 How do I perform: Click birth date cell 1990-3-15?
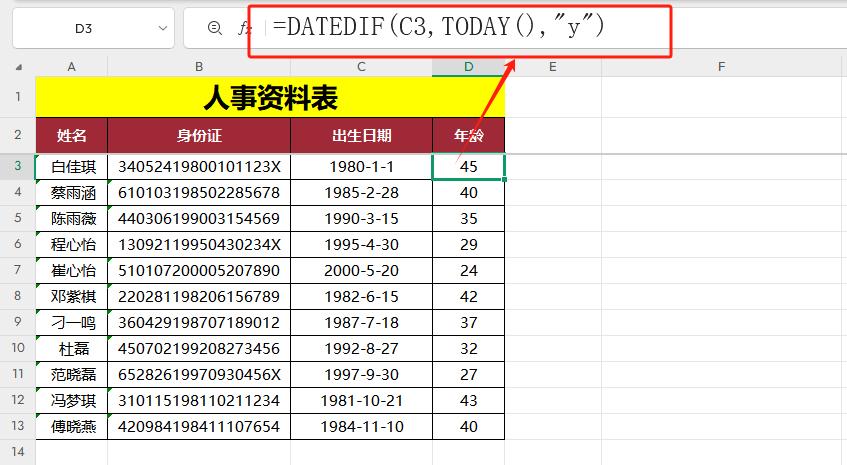tap(361, 219)
